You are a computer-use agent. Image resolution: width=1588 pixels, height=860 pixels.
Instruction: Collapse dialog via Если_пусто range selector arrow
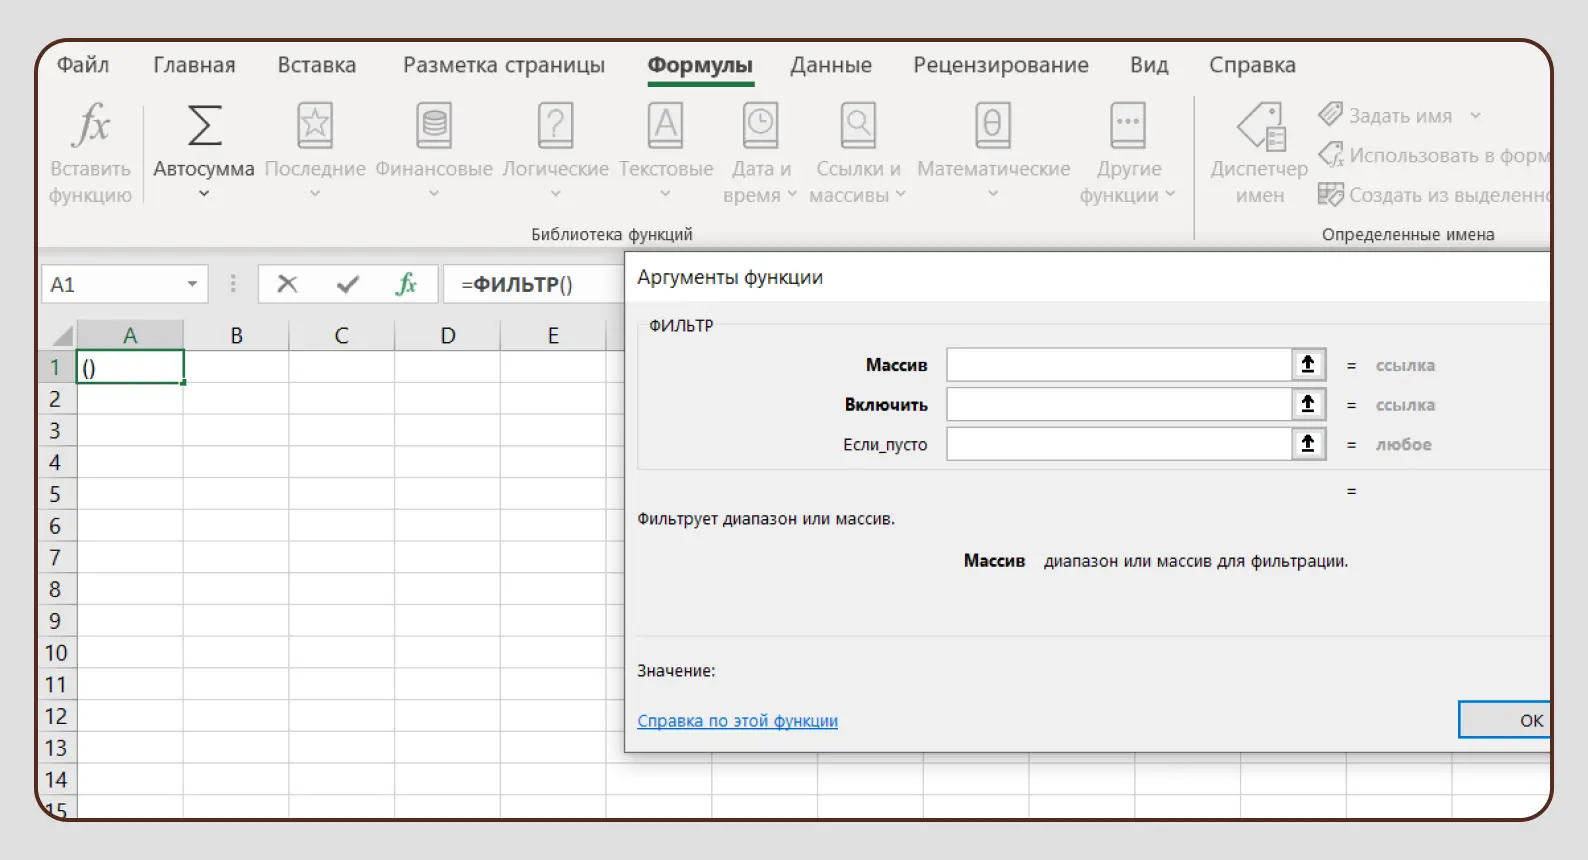click(x=1308, y=443)
